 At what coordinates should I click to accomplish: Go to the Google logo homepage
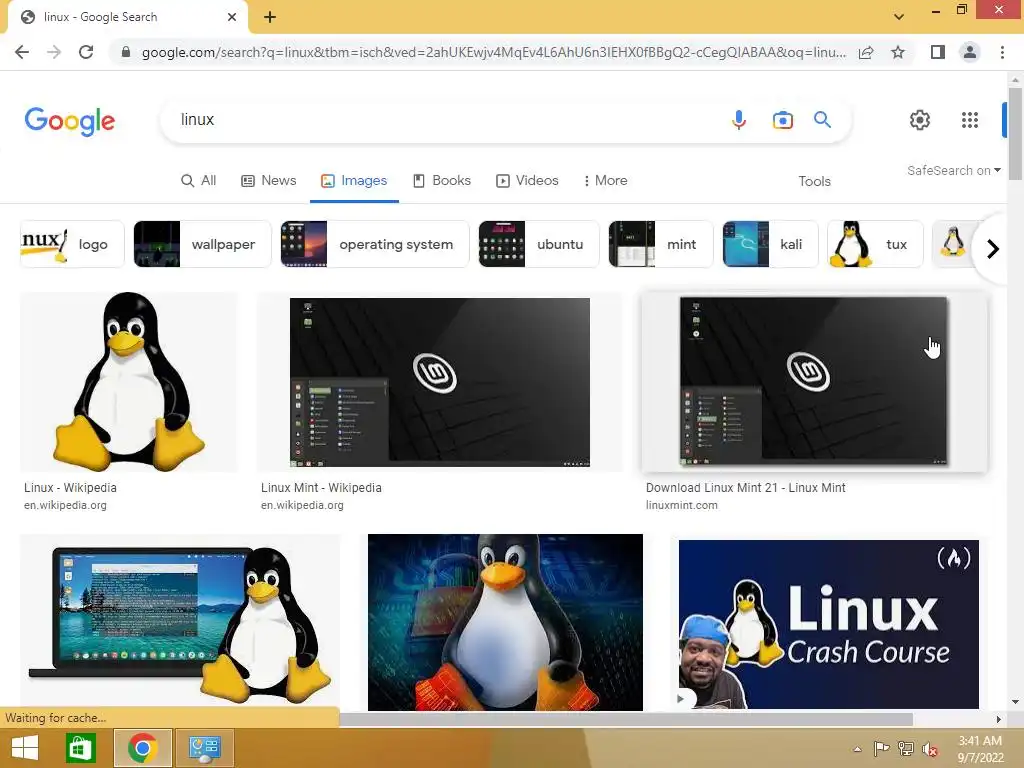70,121
